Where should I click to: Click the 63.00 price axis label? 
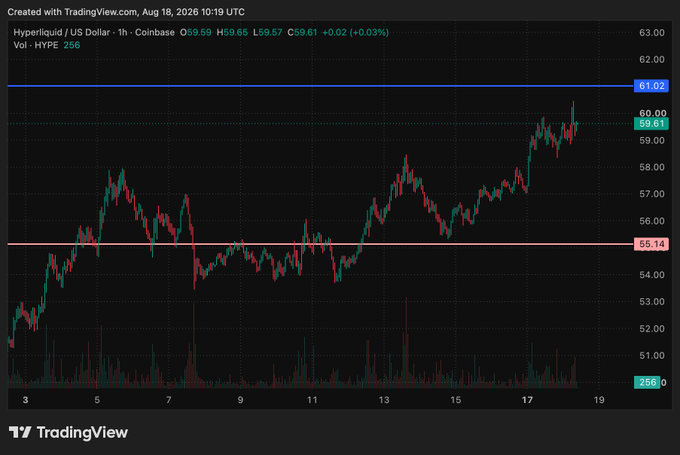tap(651, 33)
